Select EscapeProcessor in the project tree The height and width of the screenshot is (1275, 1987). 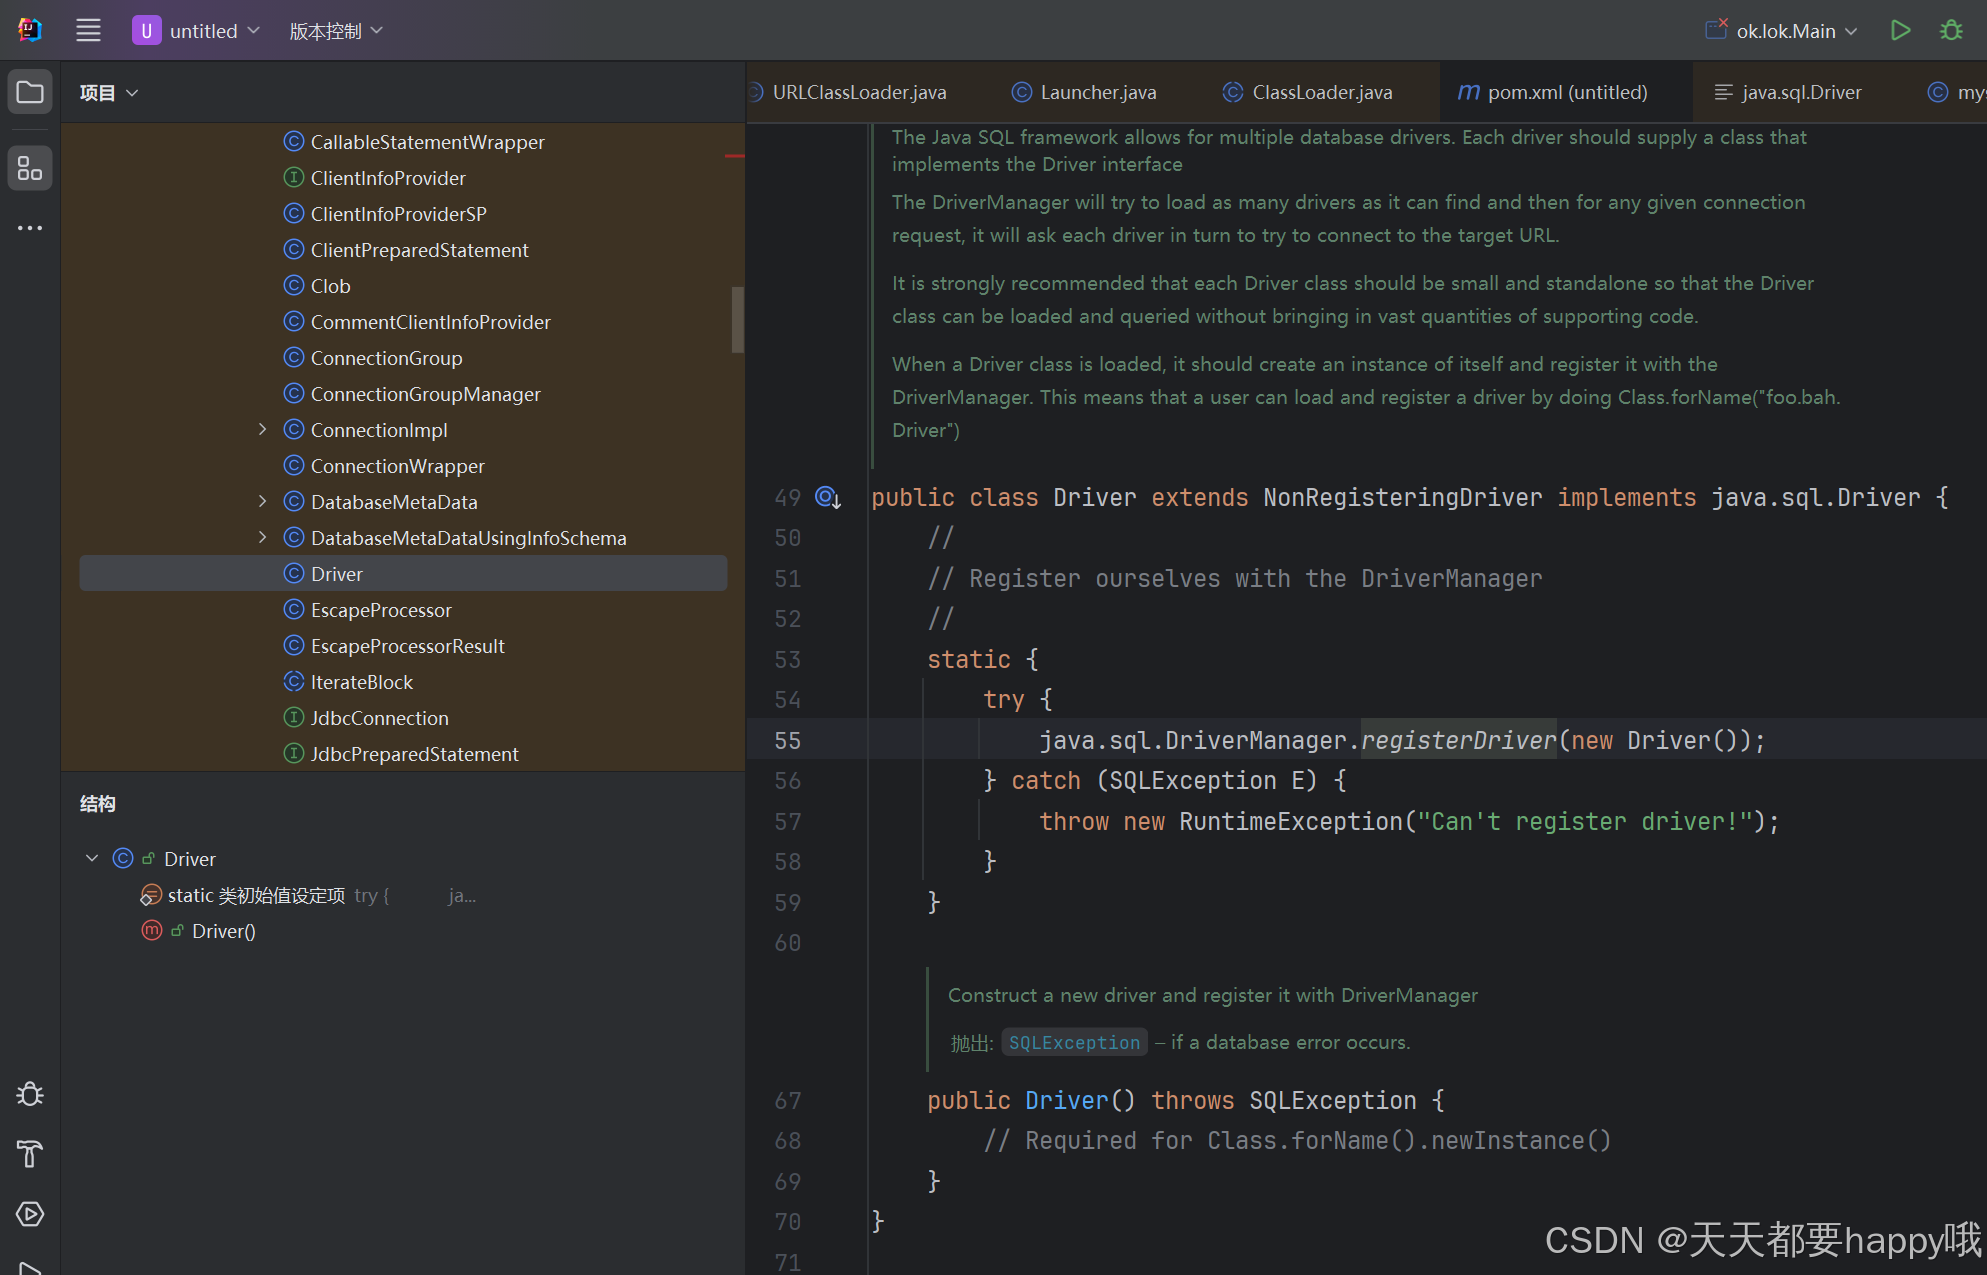tap(381, 610)
